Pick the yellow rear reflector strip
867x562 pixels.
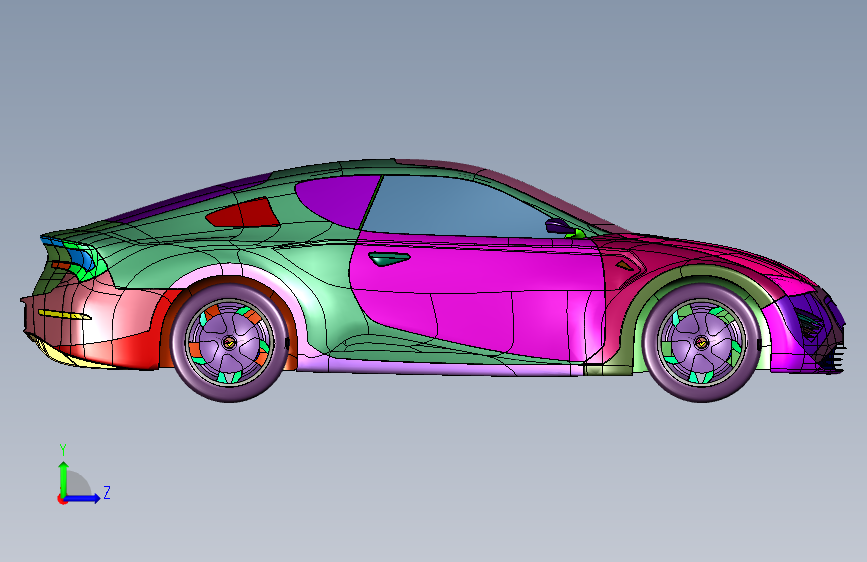point(64,315)
